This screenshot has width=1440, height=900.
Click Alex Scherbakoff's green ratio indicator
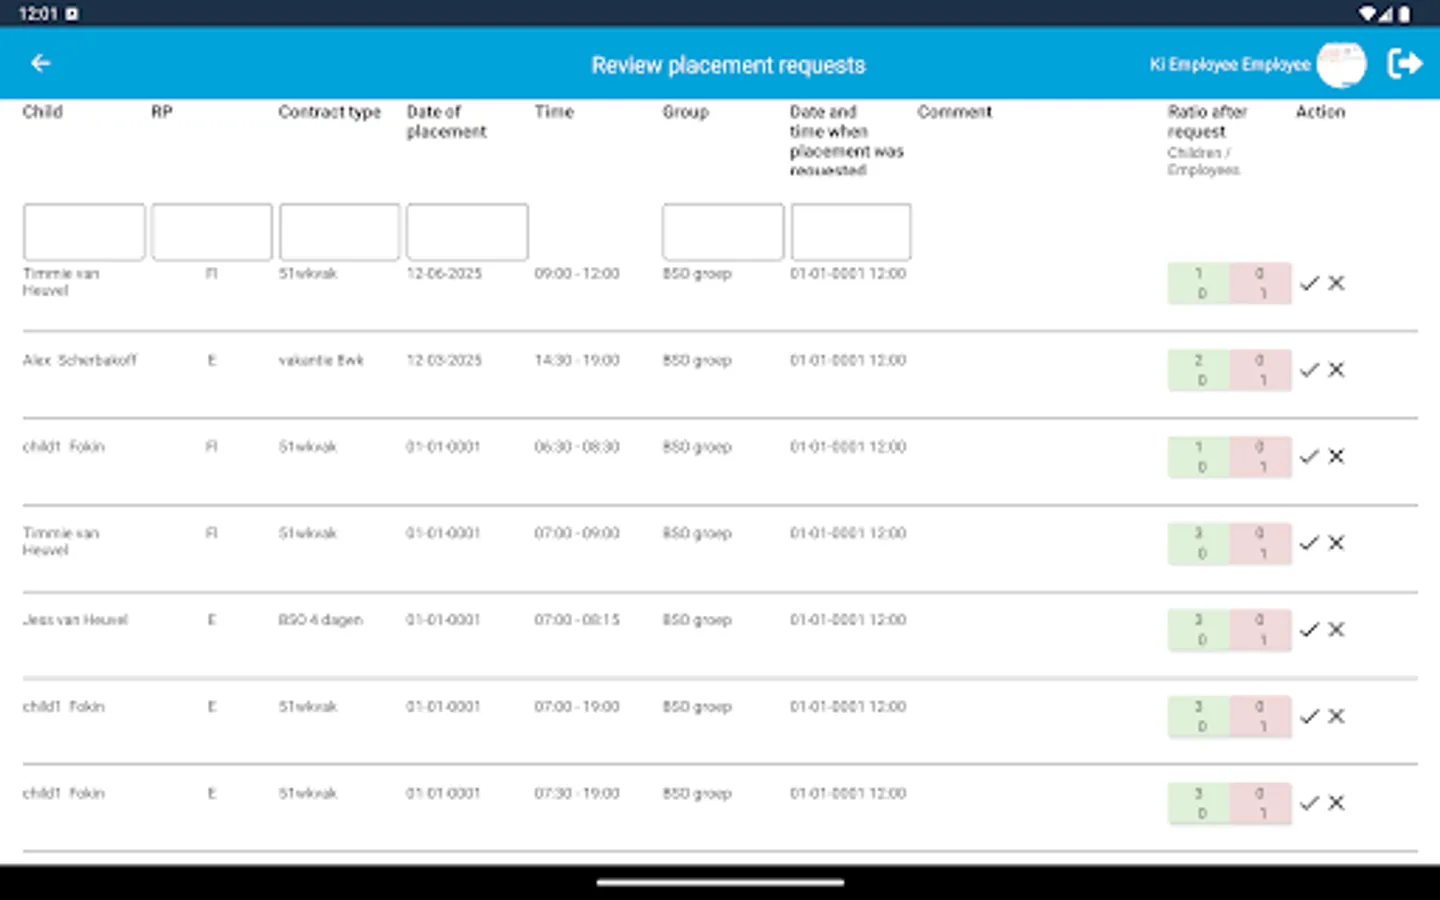click(1200, 369)
